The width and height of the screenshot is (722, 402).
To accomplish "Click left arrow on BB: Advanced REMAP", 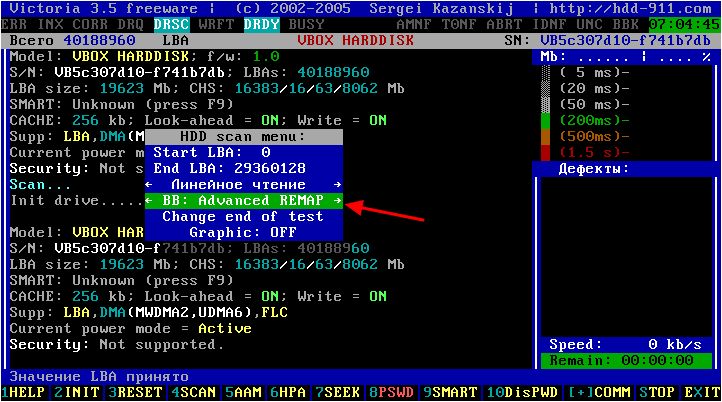I will [149, 201].
